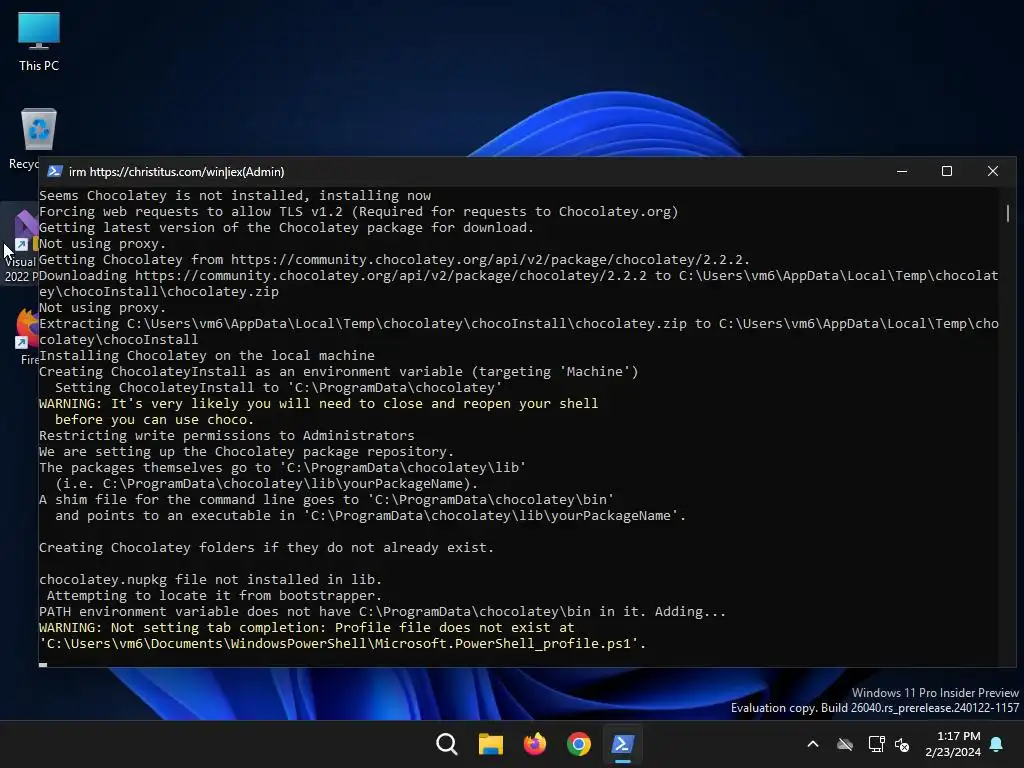Click the PowerShell taskbar icon

622,744
